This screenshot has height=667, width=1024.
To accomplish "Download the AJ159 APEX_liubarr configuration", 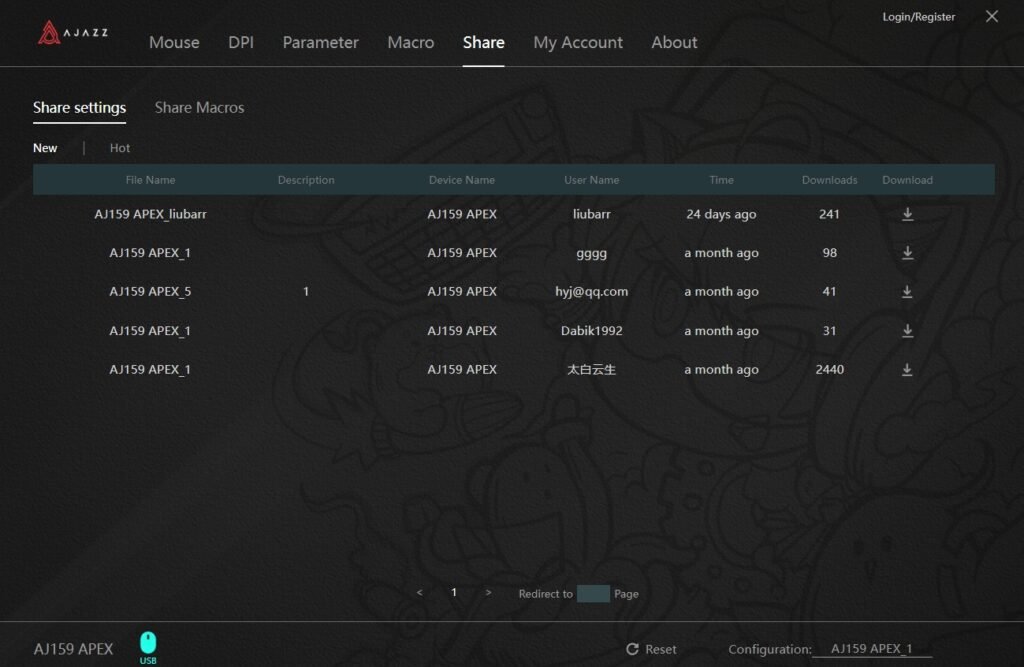I will 907,214.
